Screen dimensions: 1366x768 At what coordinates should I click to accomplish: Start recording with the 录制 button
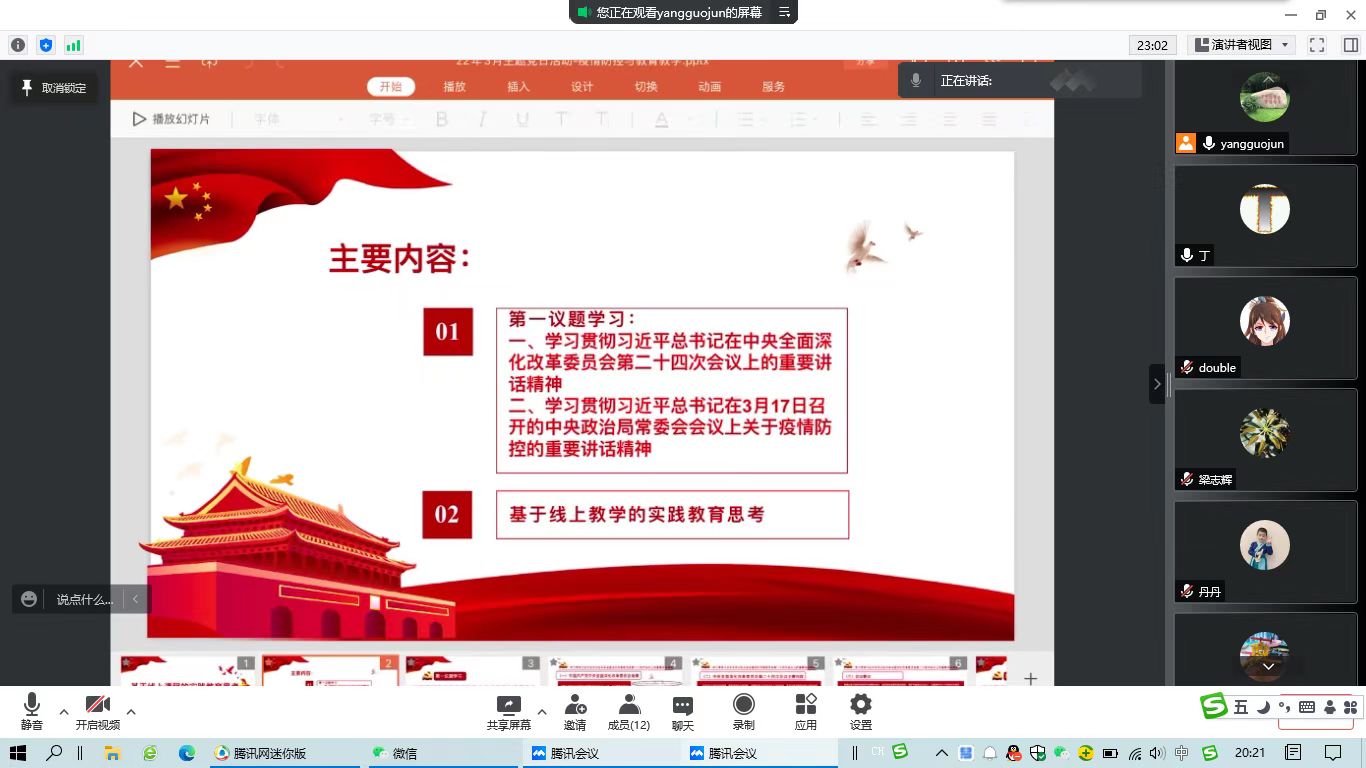coord(743,712)
